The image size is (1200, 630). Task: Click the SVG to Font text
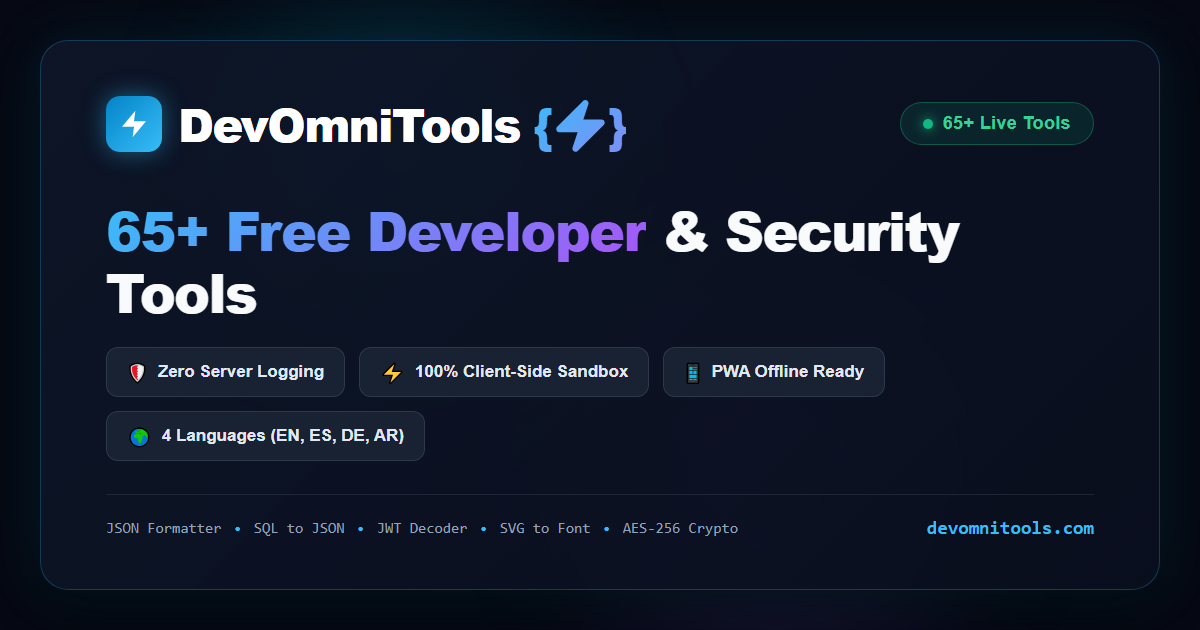545,528
